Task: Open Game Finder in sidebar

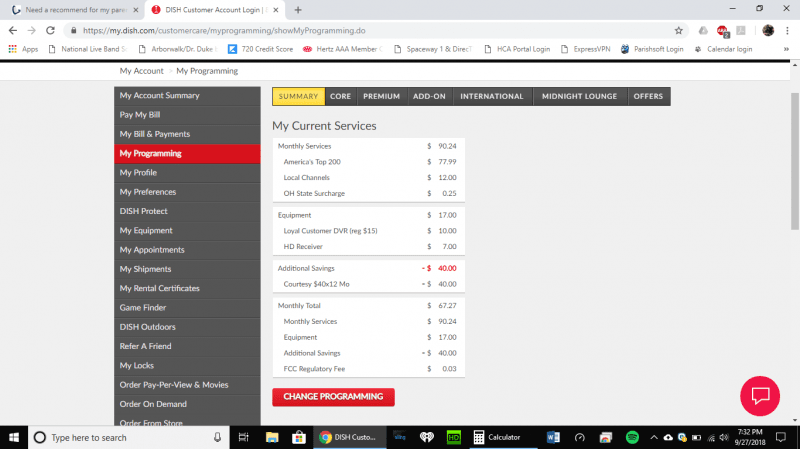Action: [187, 308]
